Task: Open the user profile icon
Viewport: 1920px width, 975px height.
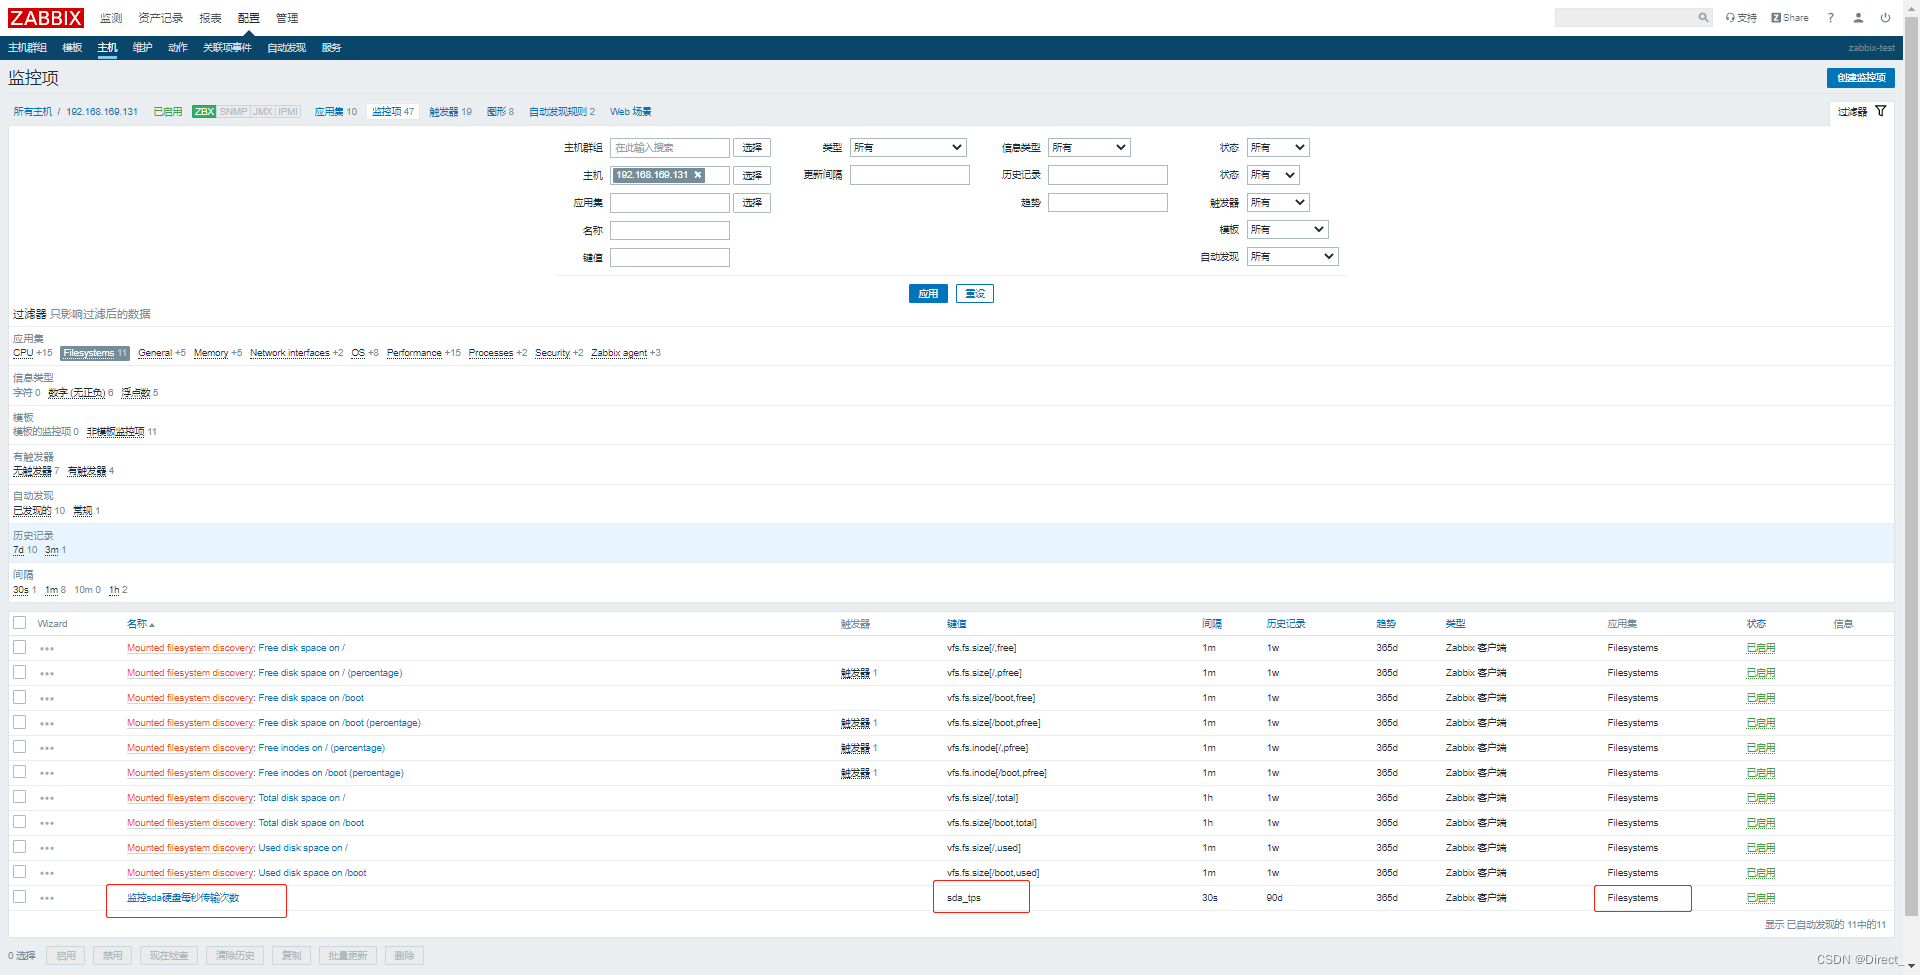Action: pos(1858,18)
